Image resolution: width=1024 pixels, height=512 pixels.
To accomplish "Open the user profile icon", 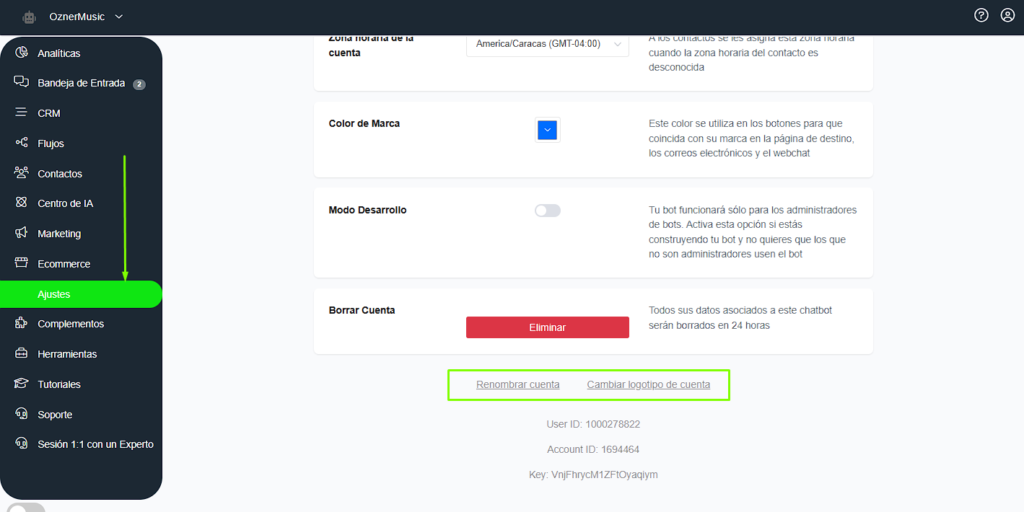I will coord(1007,15).
